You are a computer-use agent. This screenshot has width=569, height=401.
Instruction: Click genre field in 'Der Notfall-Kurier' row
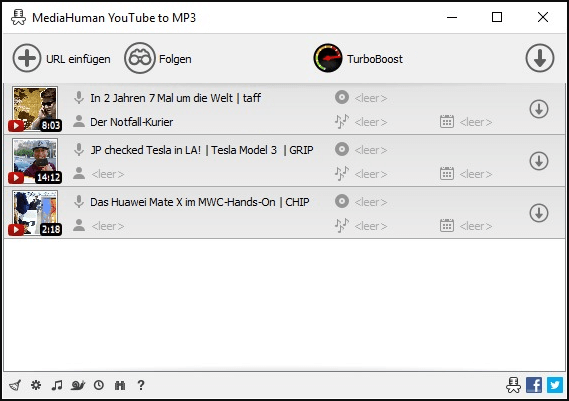[x=371, y=122]
